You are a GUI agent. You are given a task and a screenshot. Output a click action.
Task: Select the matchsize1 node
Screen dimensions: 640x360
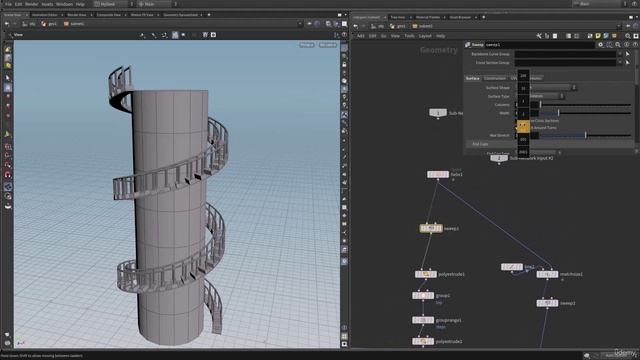pos(547,274)
